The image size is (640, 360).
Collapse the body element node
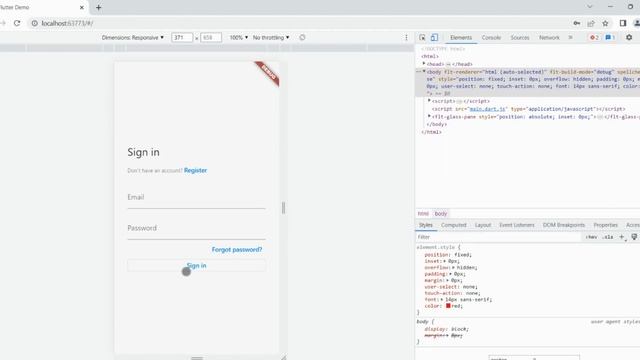pos(424,71)
